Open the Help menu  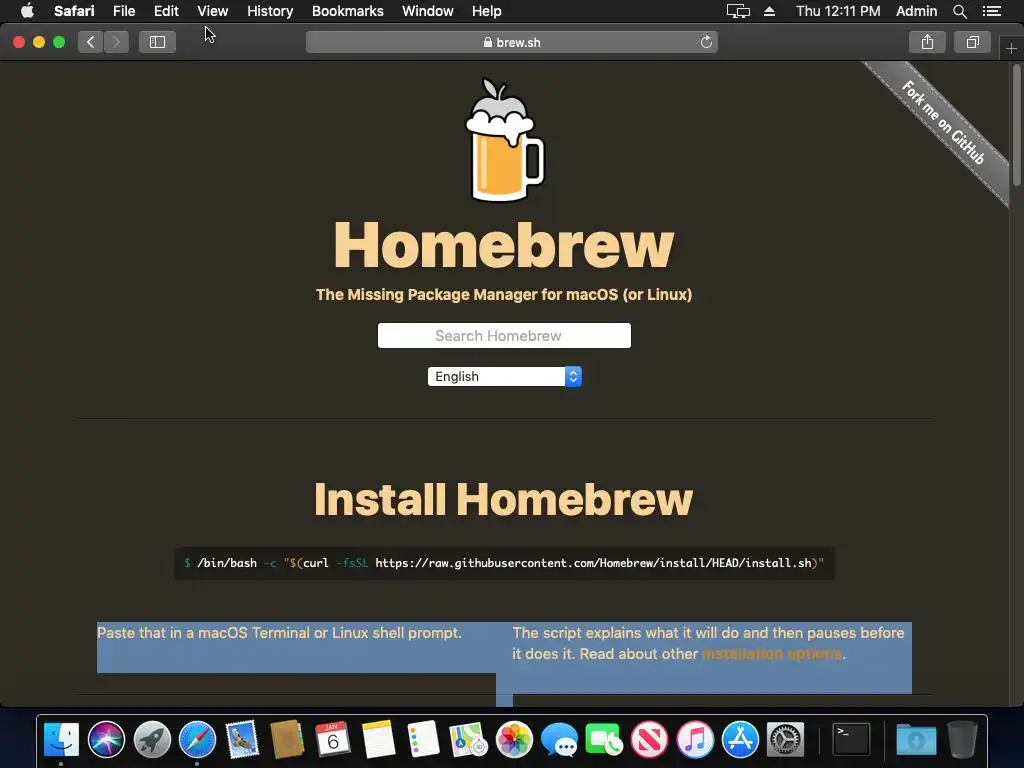coord(487,11)
